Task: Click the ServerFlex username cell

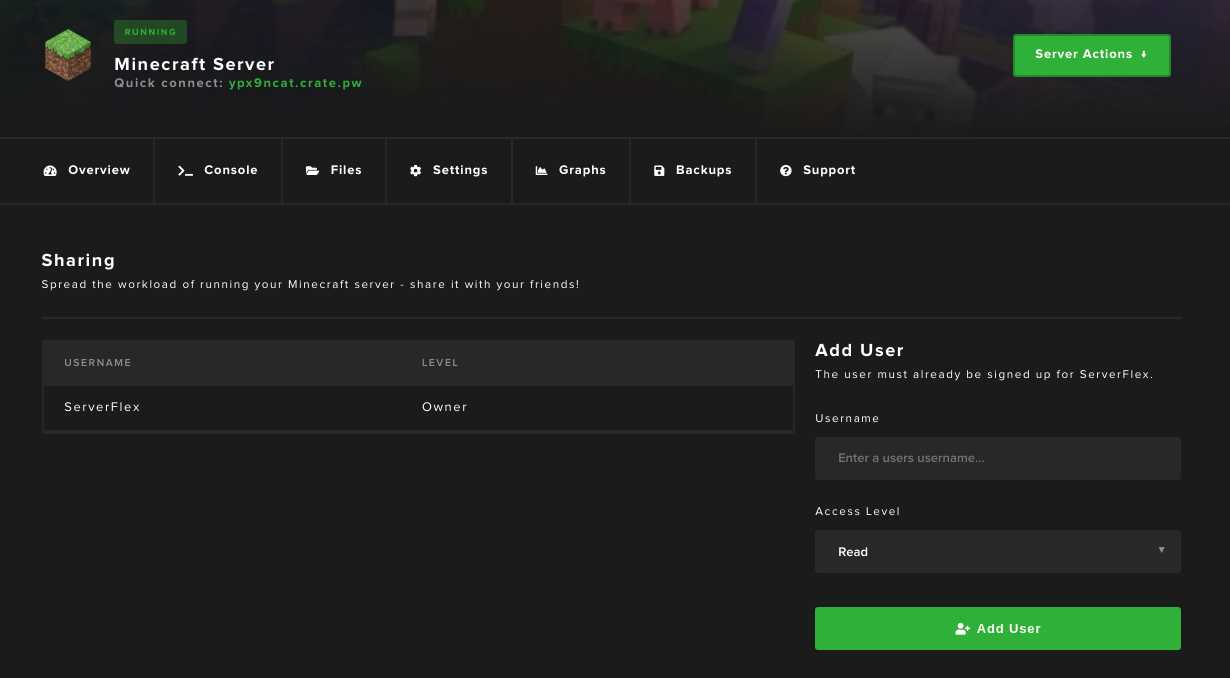Action: pyautogui.click(x=102, y=407)
